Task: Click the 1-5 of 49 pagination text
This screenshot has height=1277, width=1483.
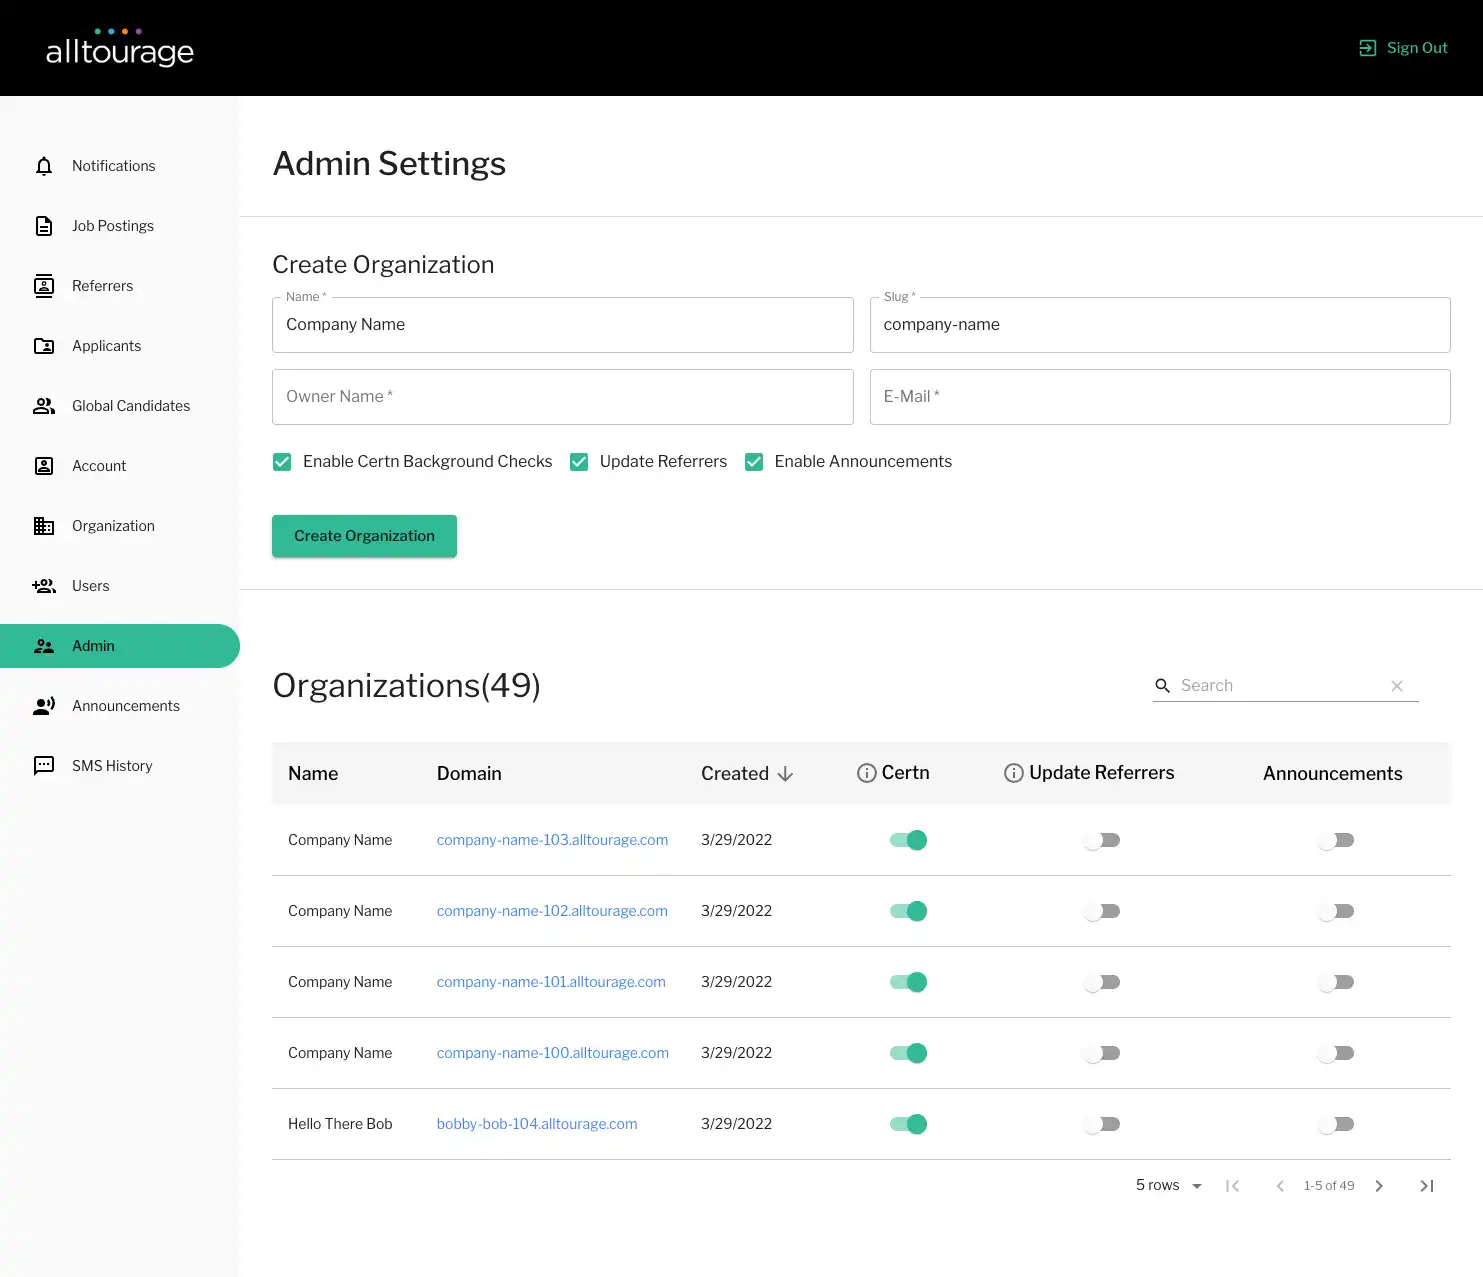Action: pyautogui.click(x=1329, y=1186)
